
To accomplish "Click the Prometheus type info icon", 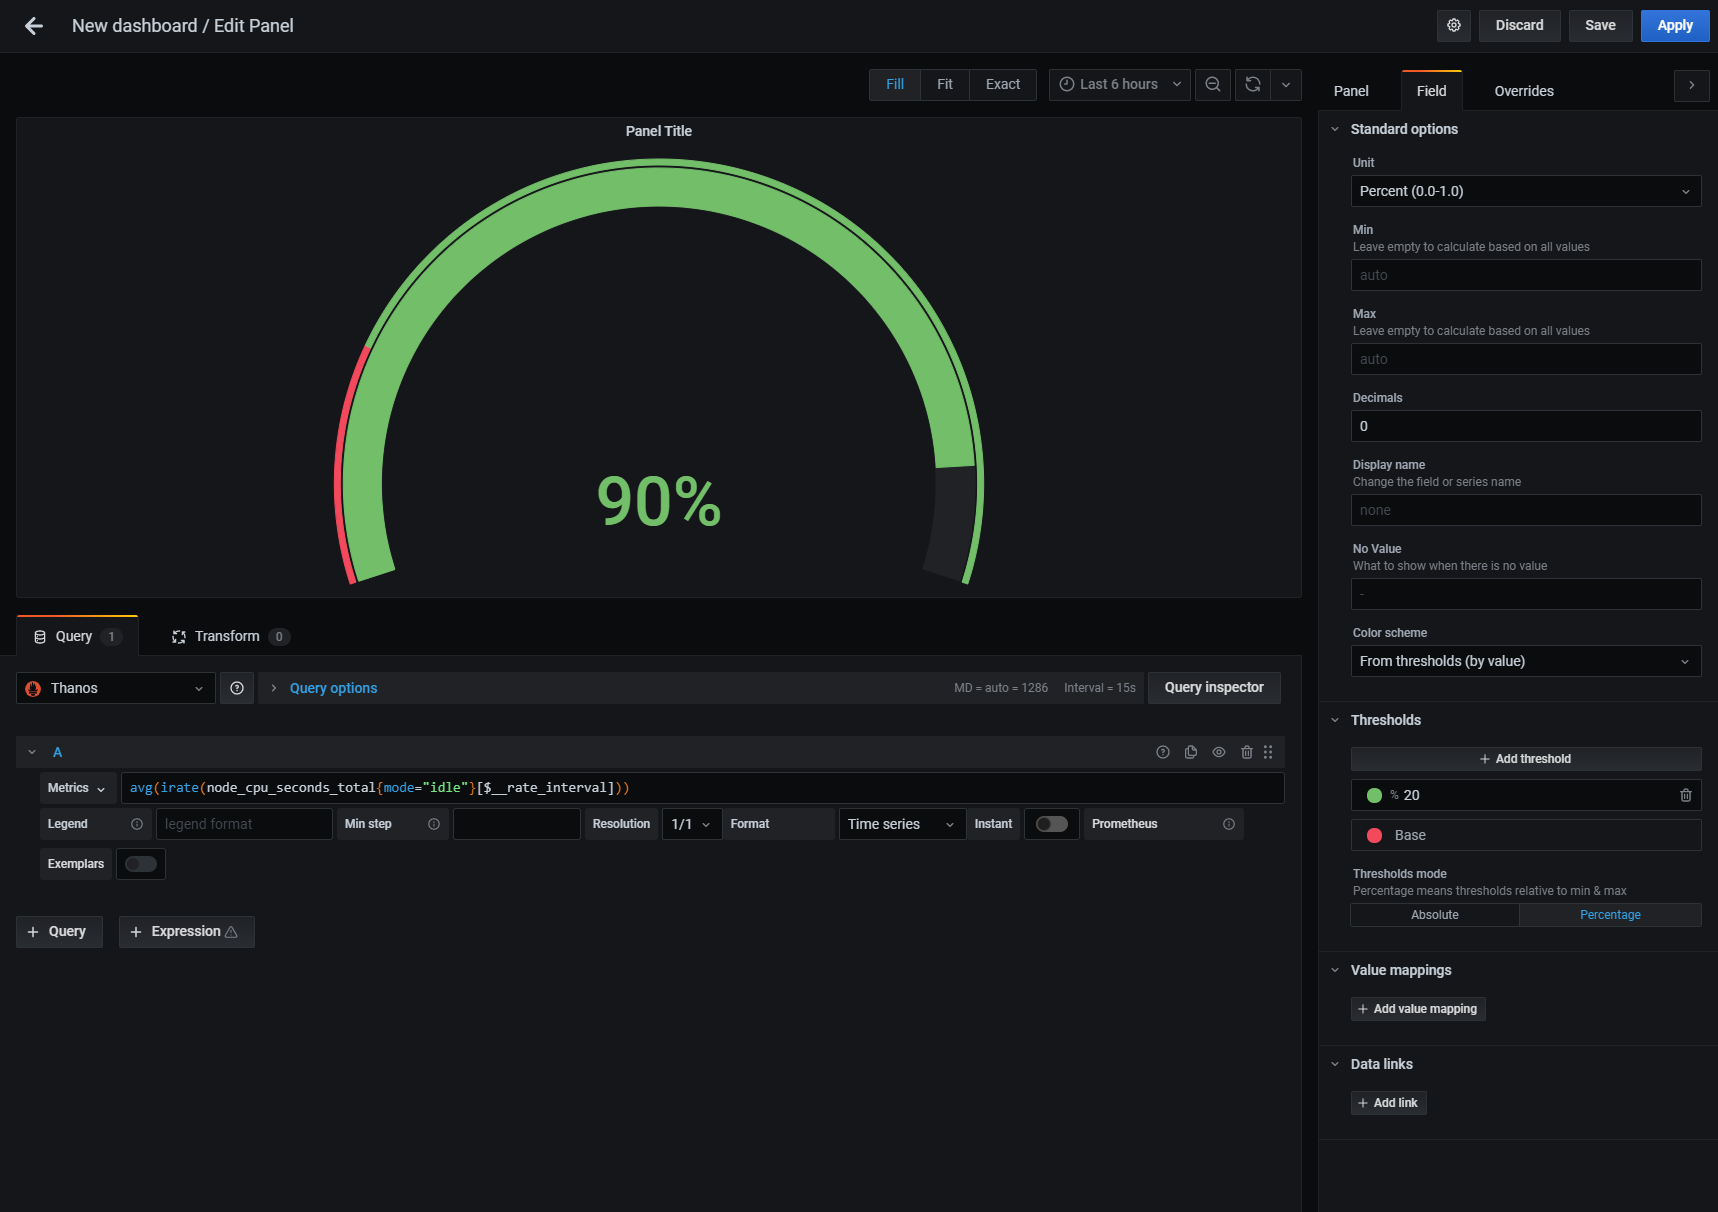I will coord(1229,824).
